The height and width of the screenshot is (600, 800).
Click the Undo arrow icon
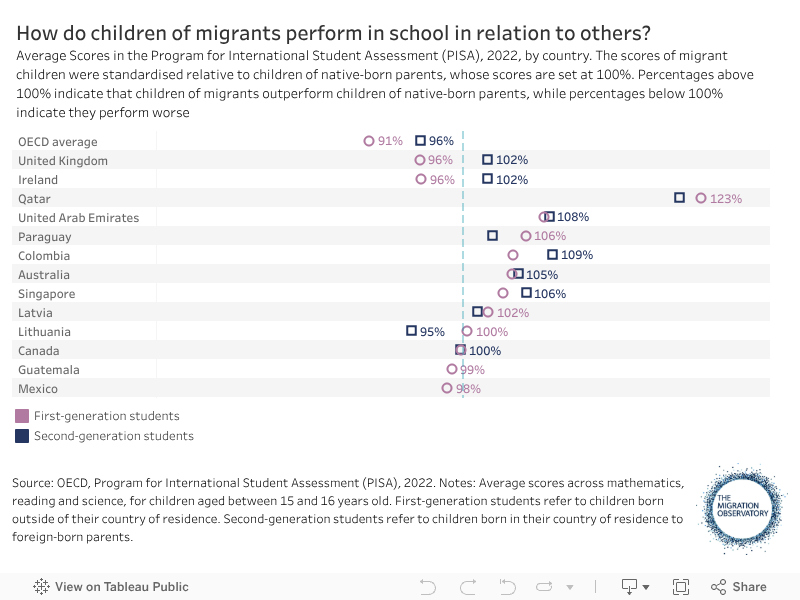428,587
